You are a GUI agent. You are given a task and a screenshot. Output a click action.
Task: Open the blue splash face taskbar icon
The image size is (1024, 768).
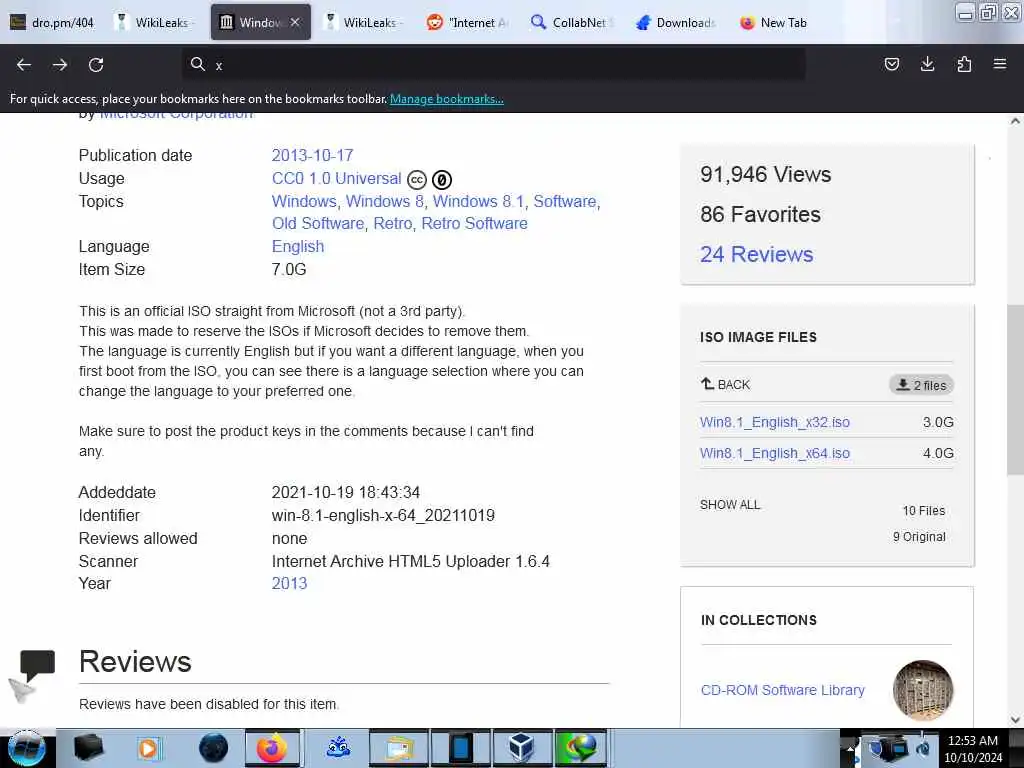(x=339, y=748)
